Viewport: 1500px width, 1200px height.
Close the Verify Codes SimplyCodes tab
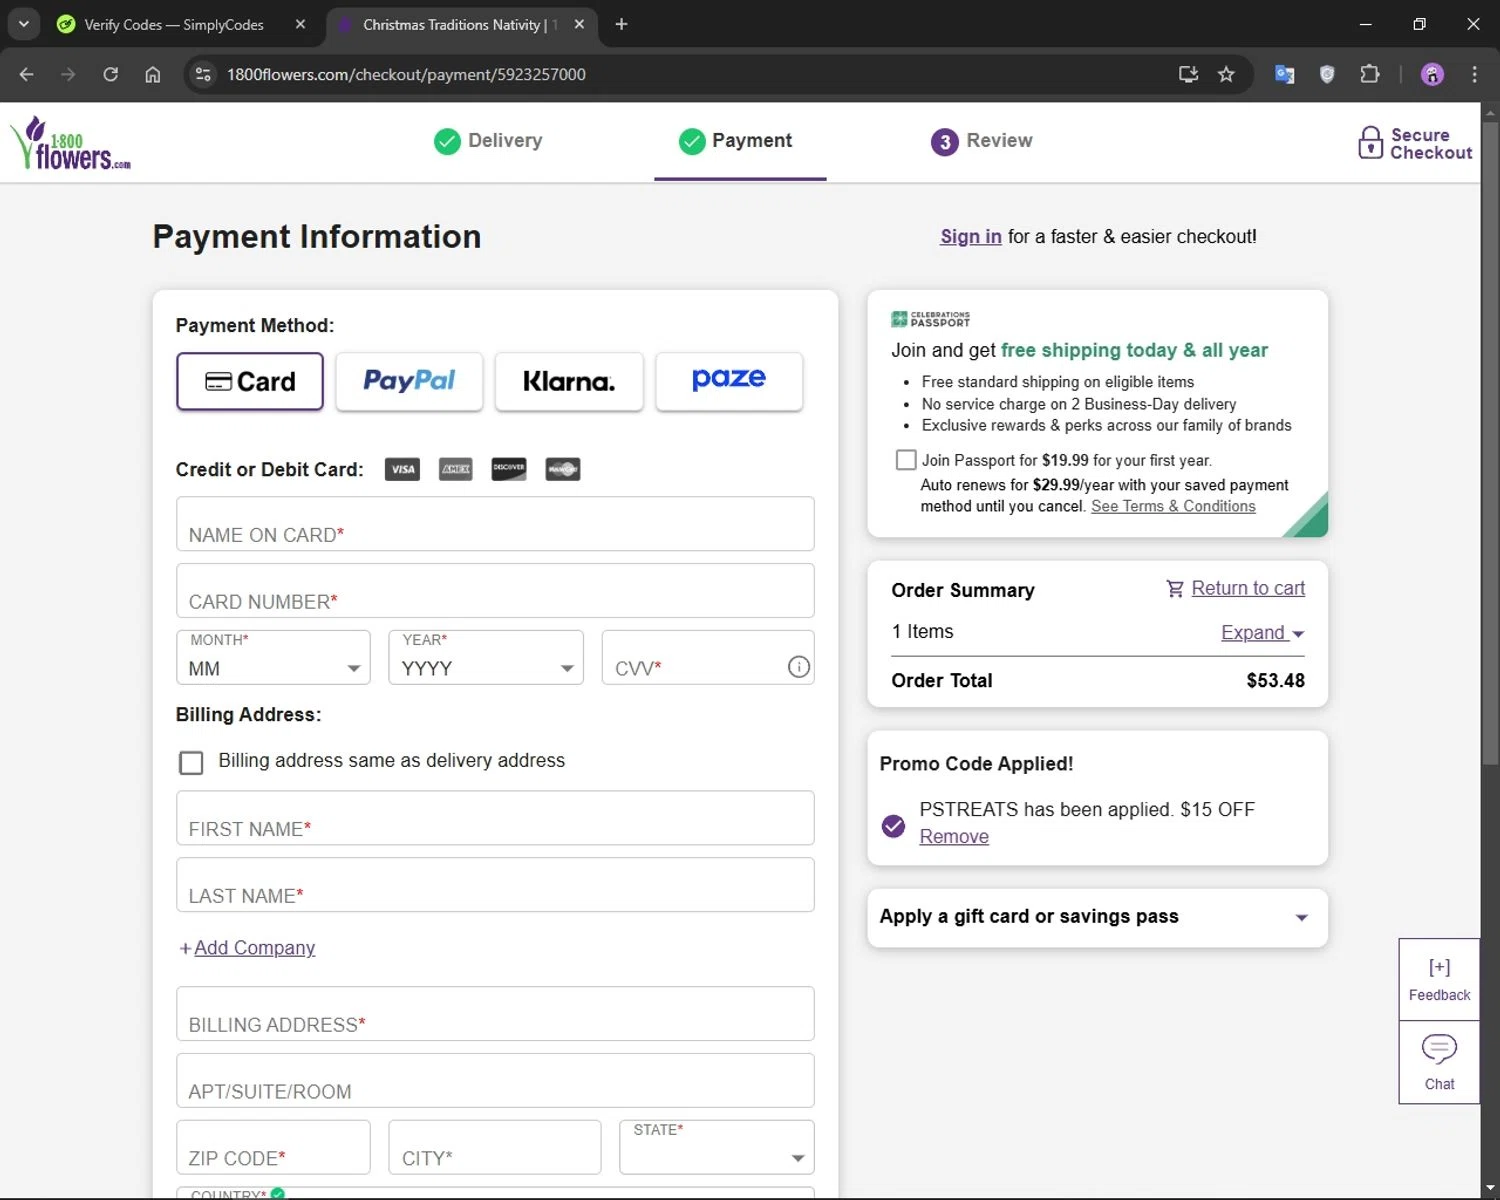[300, 24]
